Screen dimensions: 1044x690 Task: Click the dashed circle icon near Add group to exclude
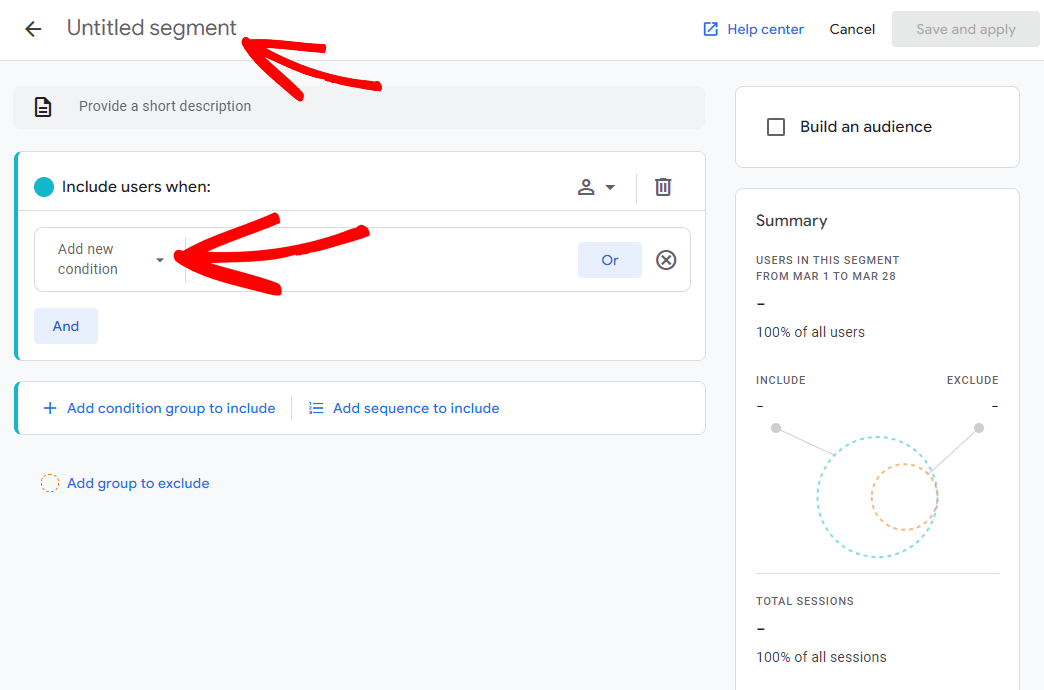click(x=50, y=483)
